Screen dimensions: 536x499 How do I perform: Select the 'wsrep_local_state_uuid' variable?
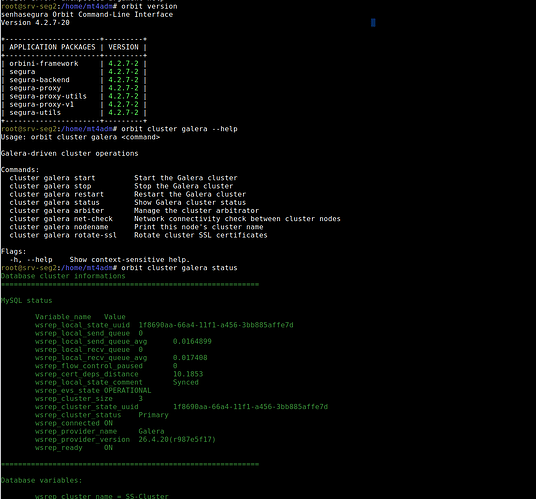pos(82,325)
